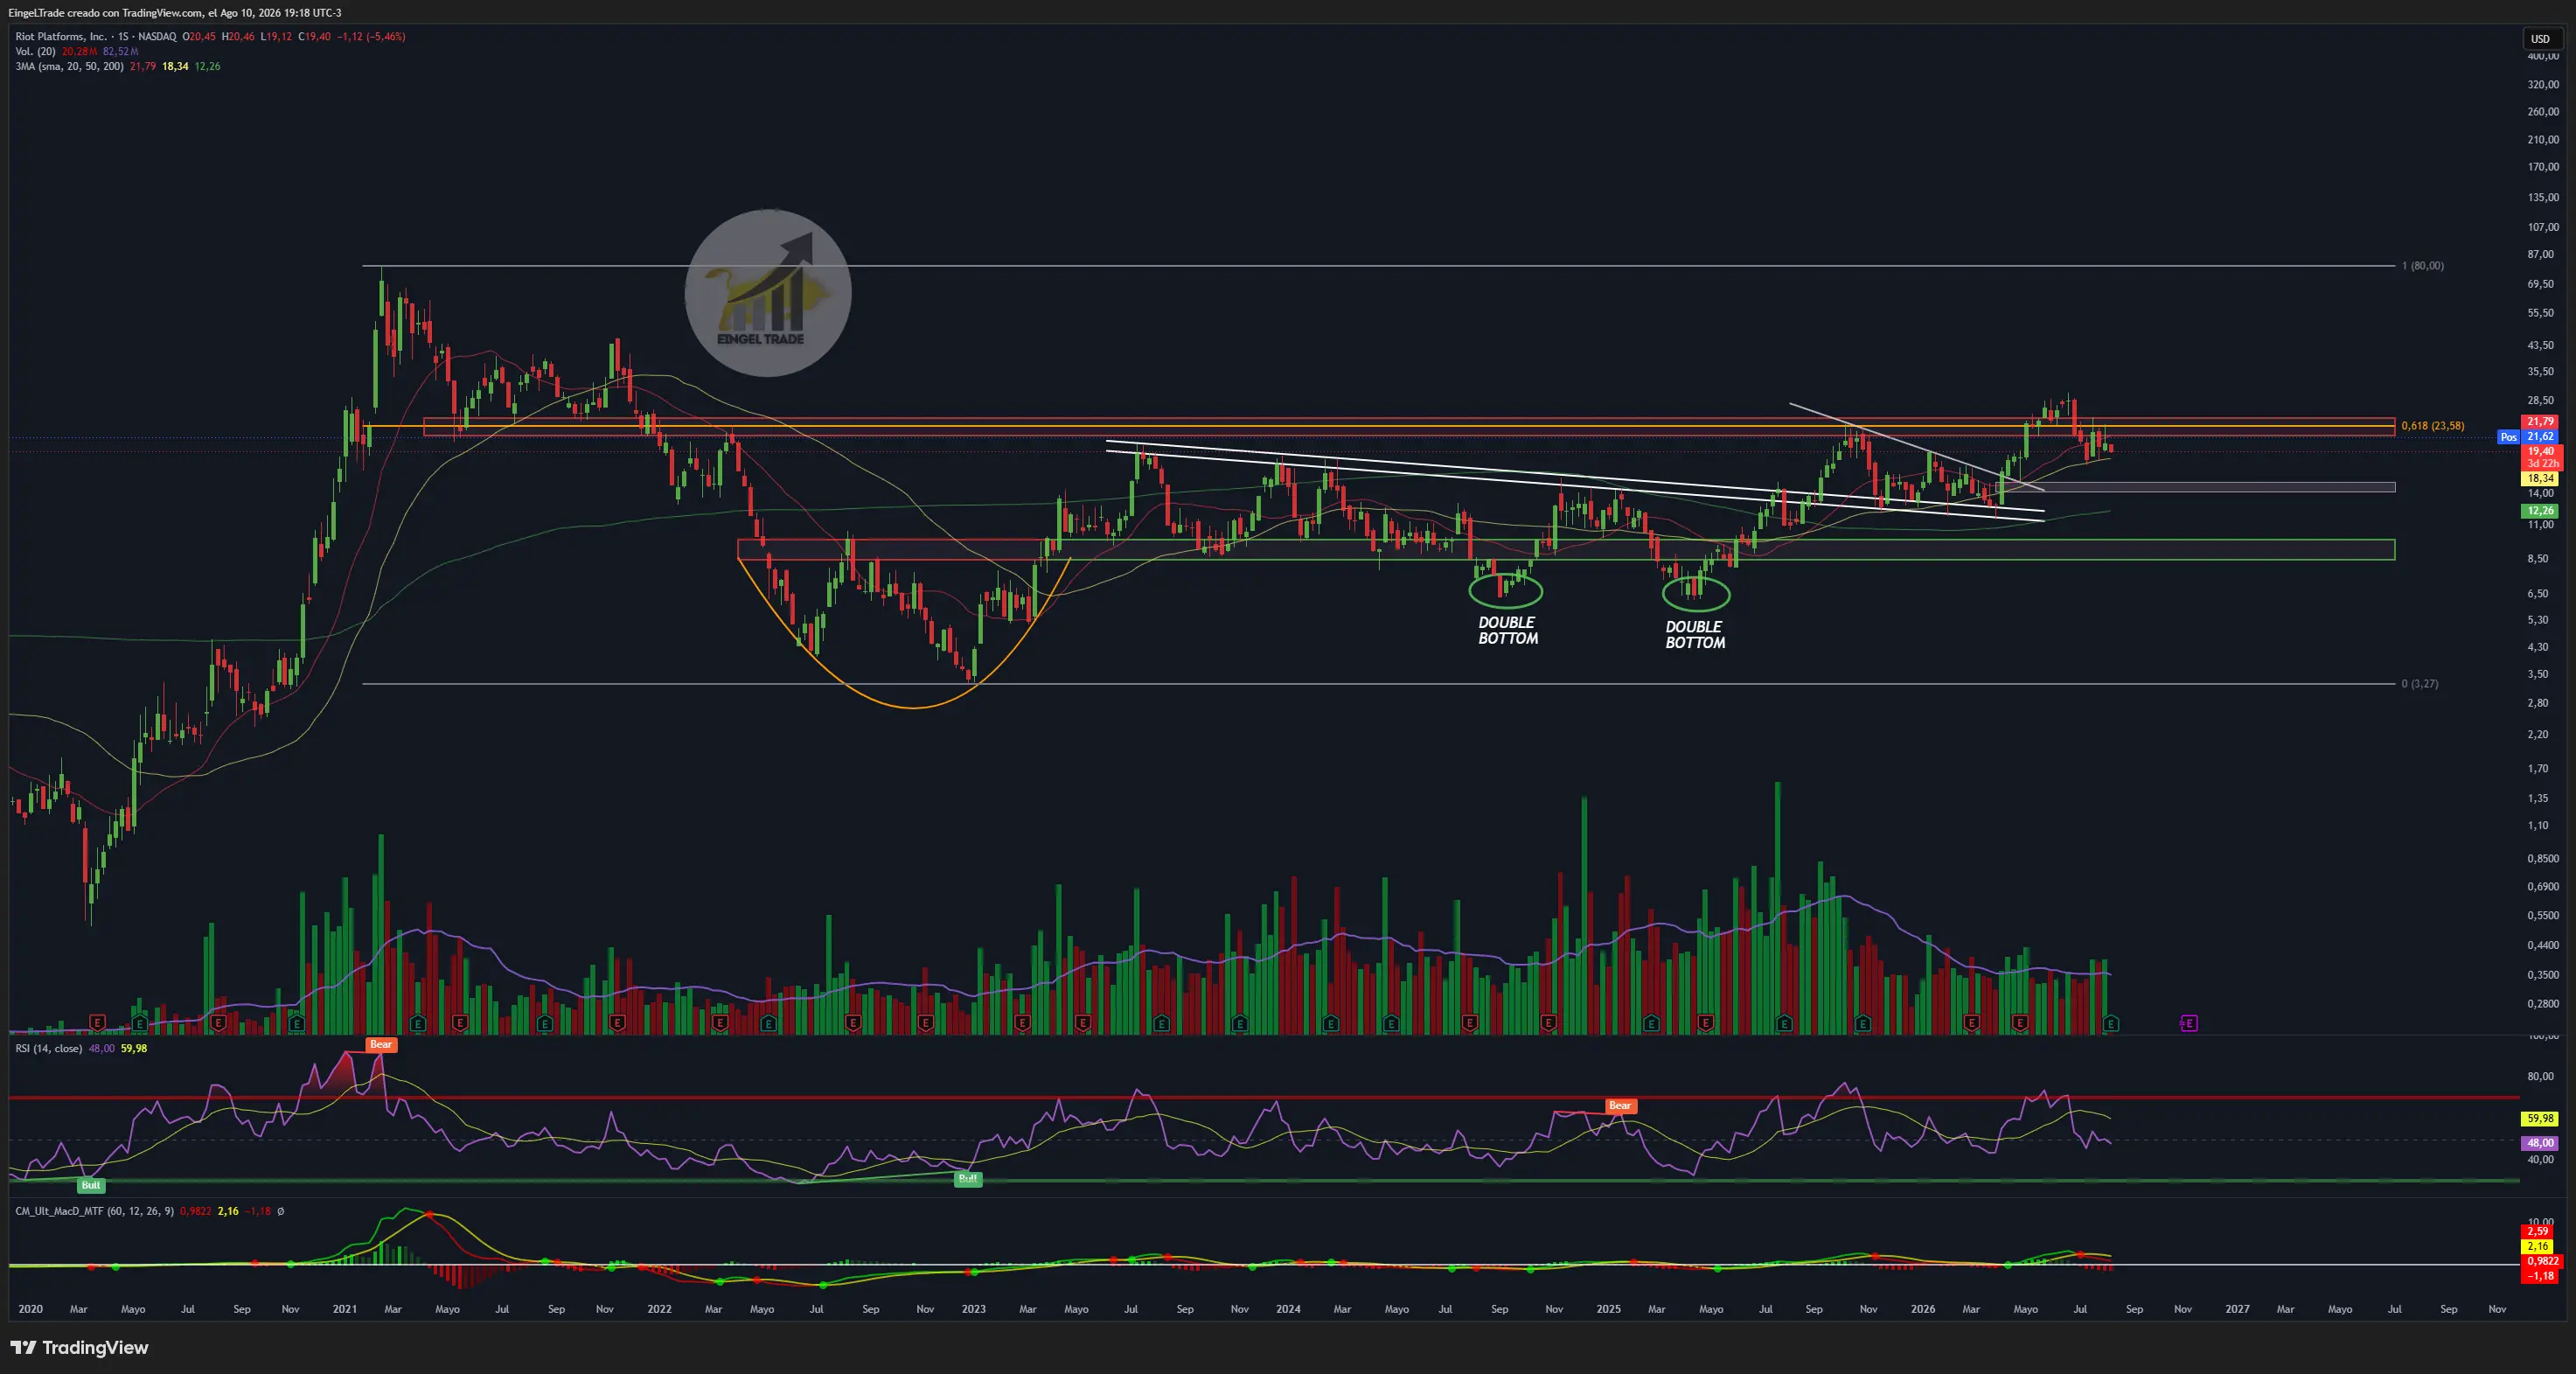The height and width of the screenshot is (1374, 2576).
Task: Click the 0,9822 label on the MACD scale
Action: pyautogui.click(x=2542, y=1261)
